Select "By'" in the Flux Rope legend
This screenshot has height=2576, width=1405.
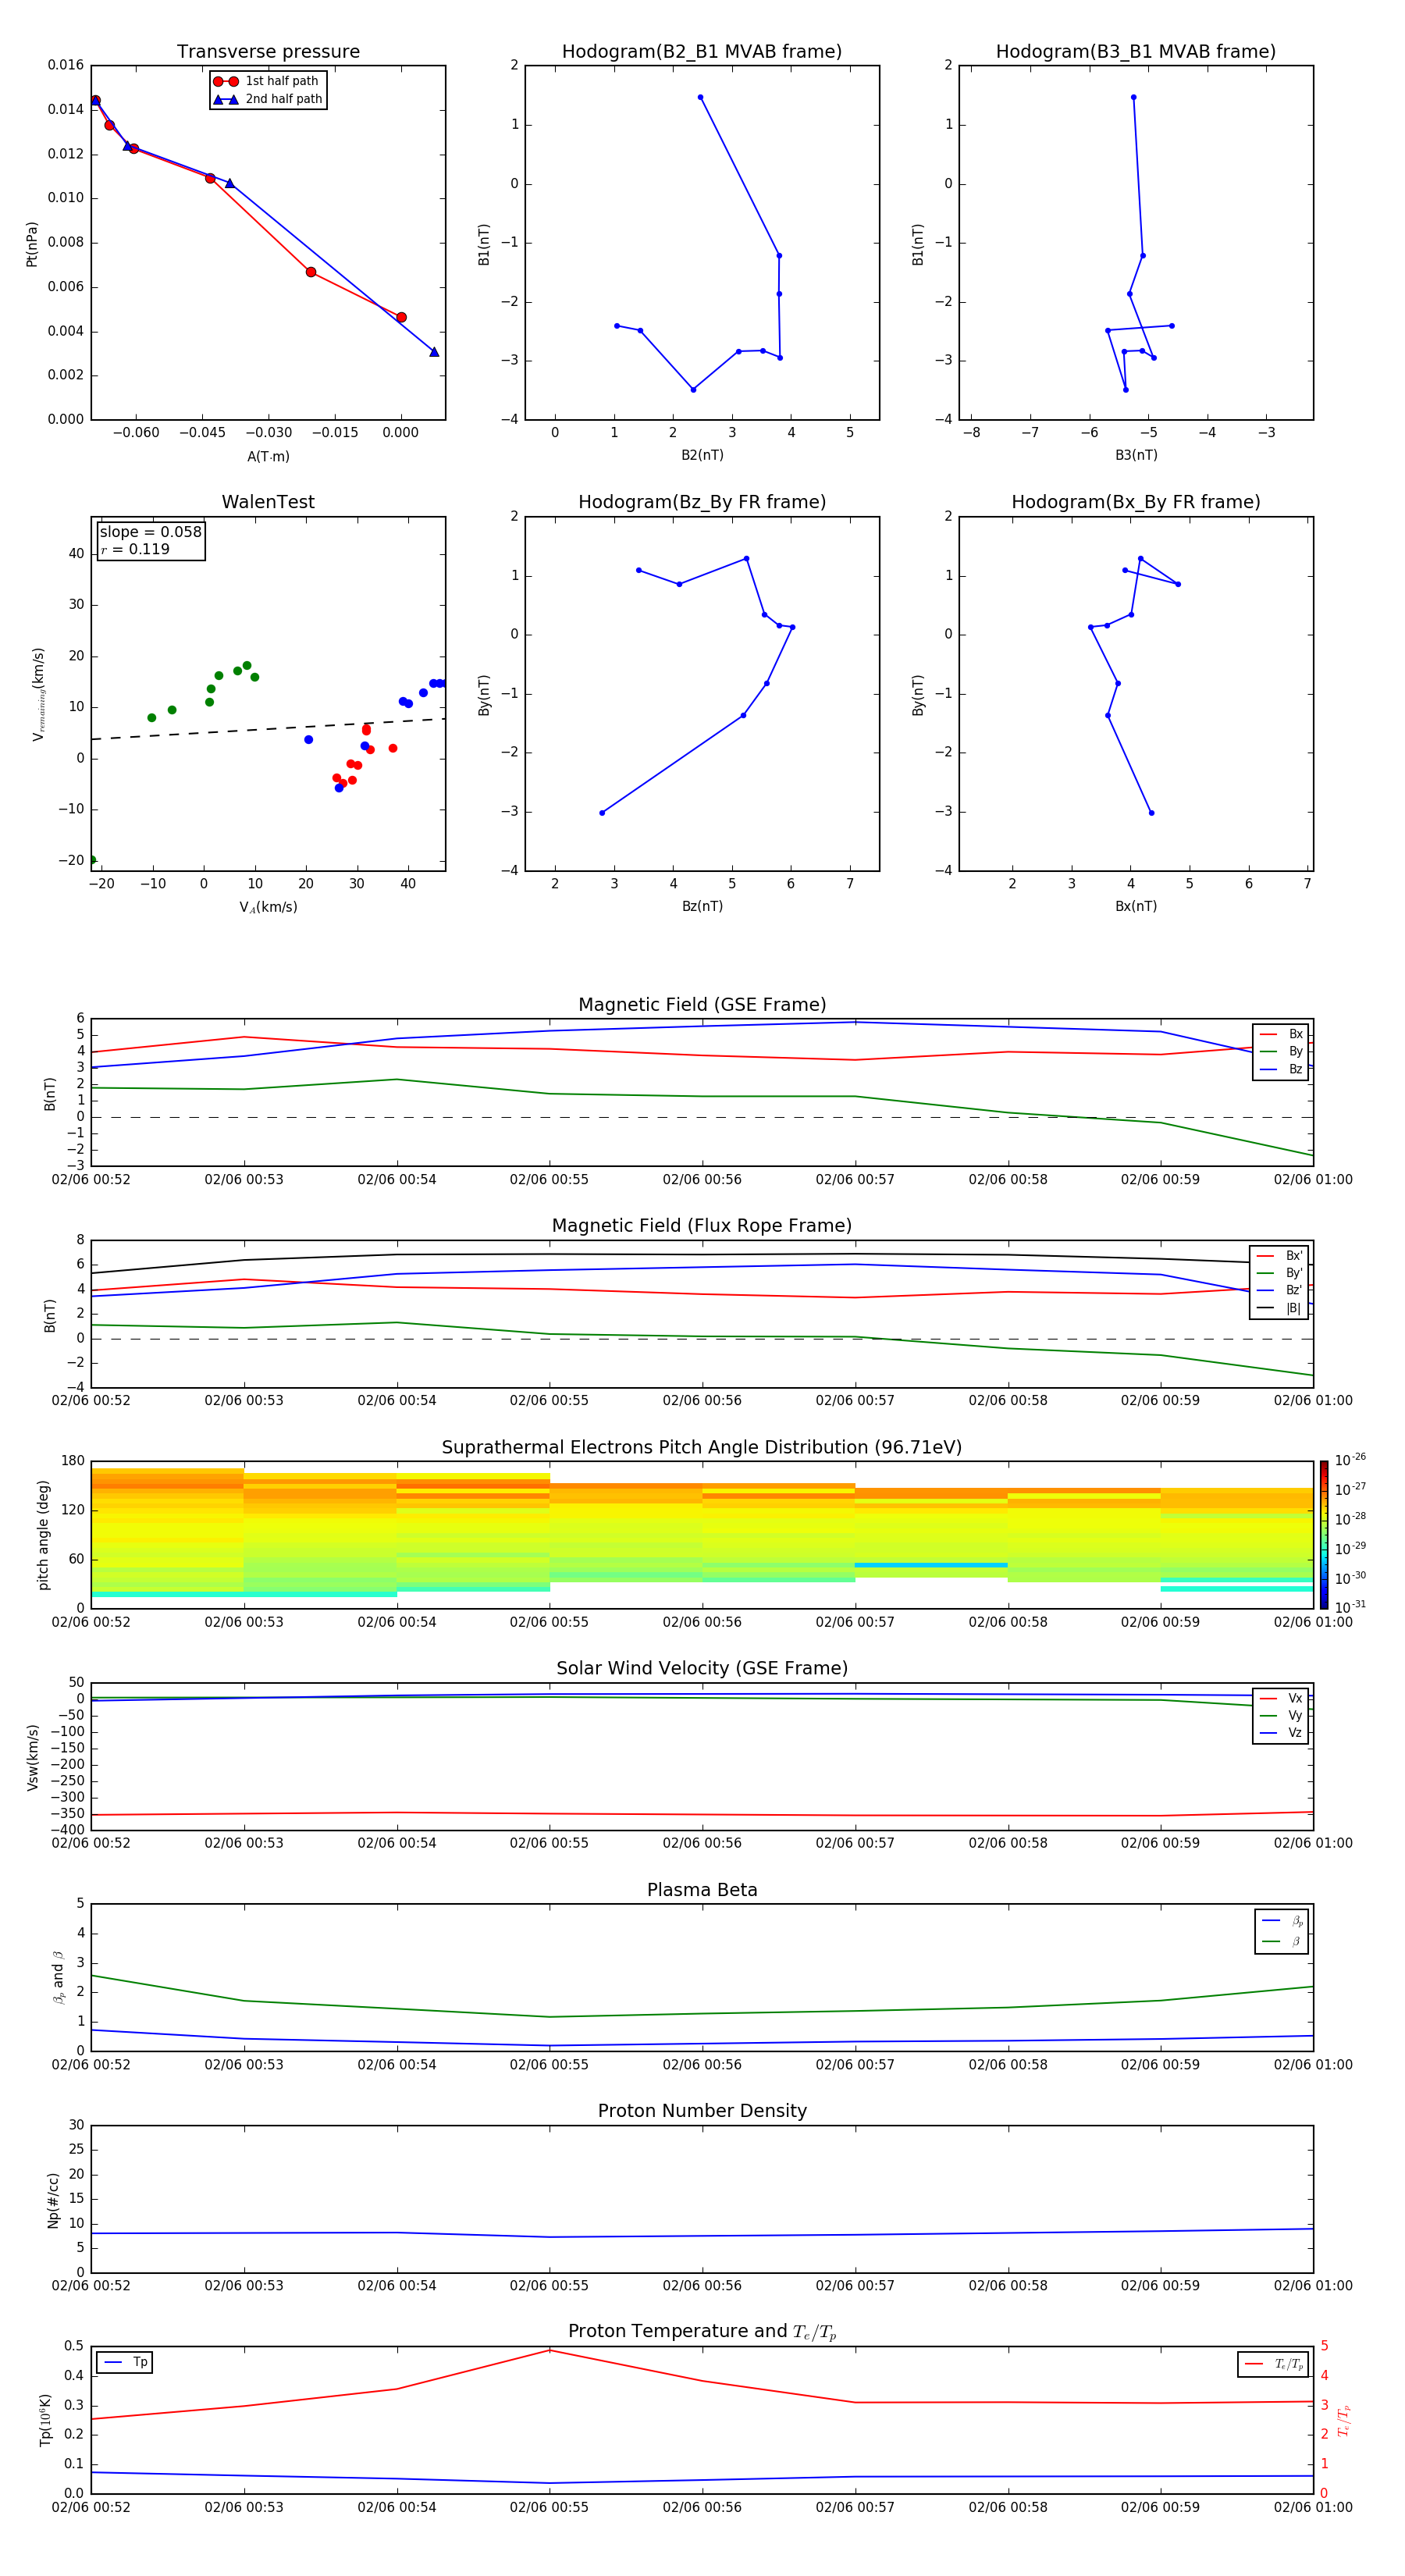(1279, 1273)
